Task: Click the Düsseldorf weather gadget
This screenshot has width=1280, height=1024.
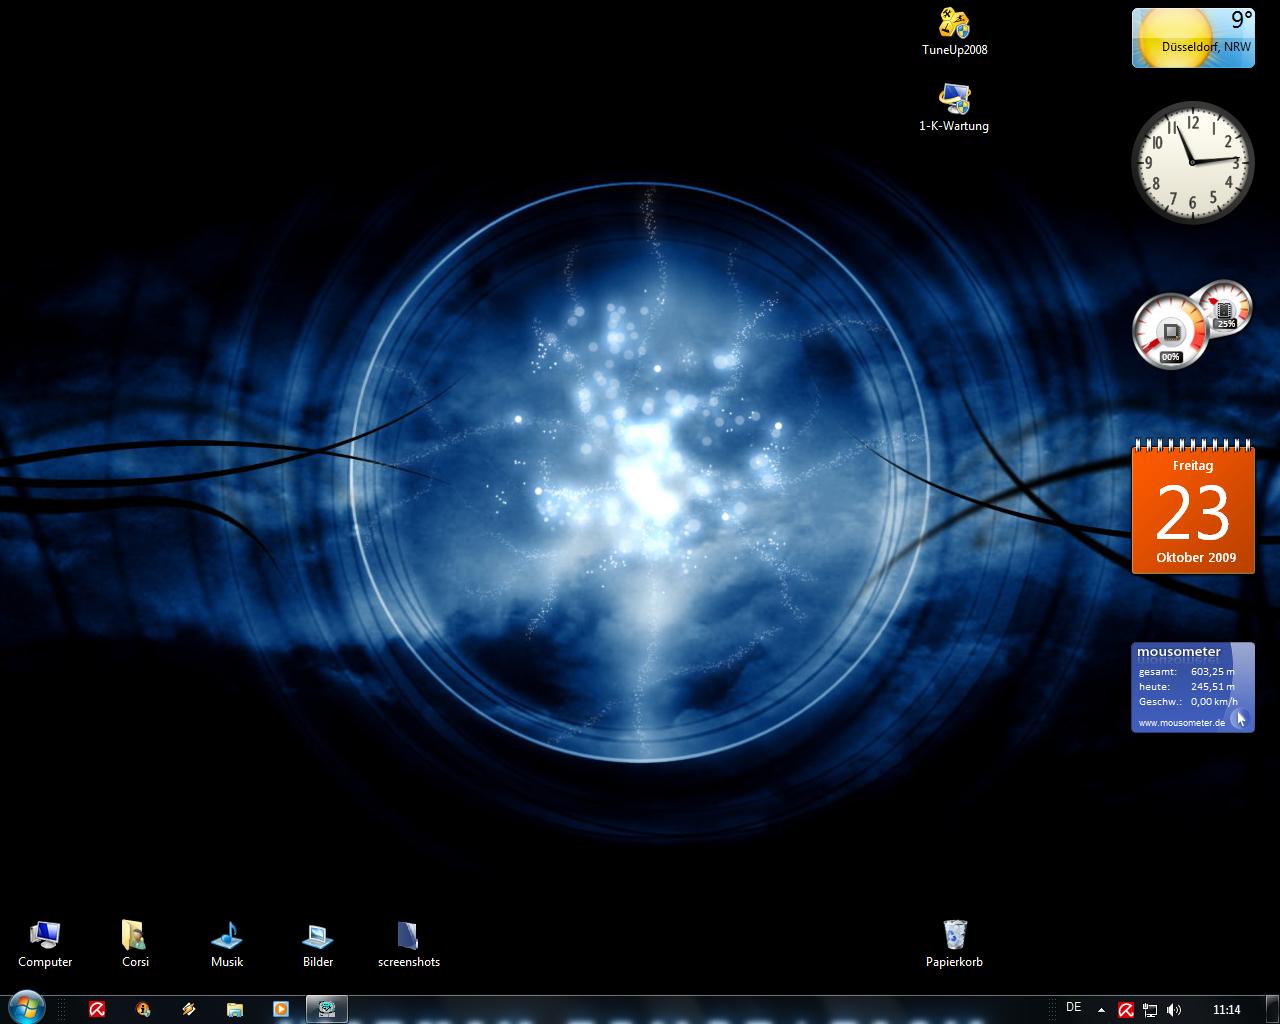Action: [x=1192, y=38]
